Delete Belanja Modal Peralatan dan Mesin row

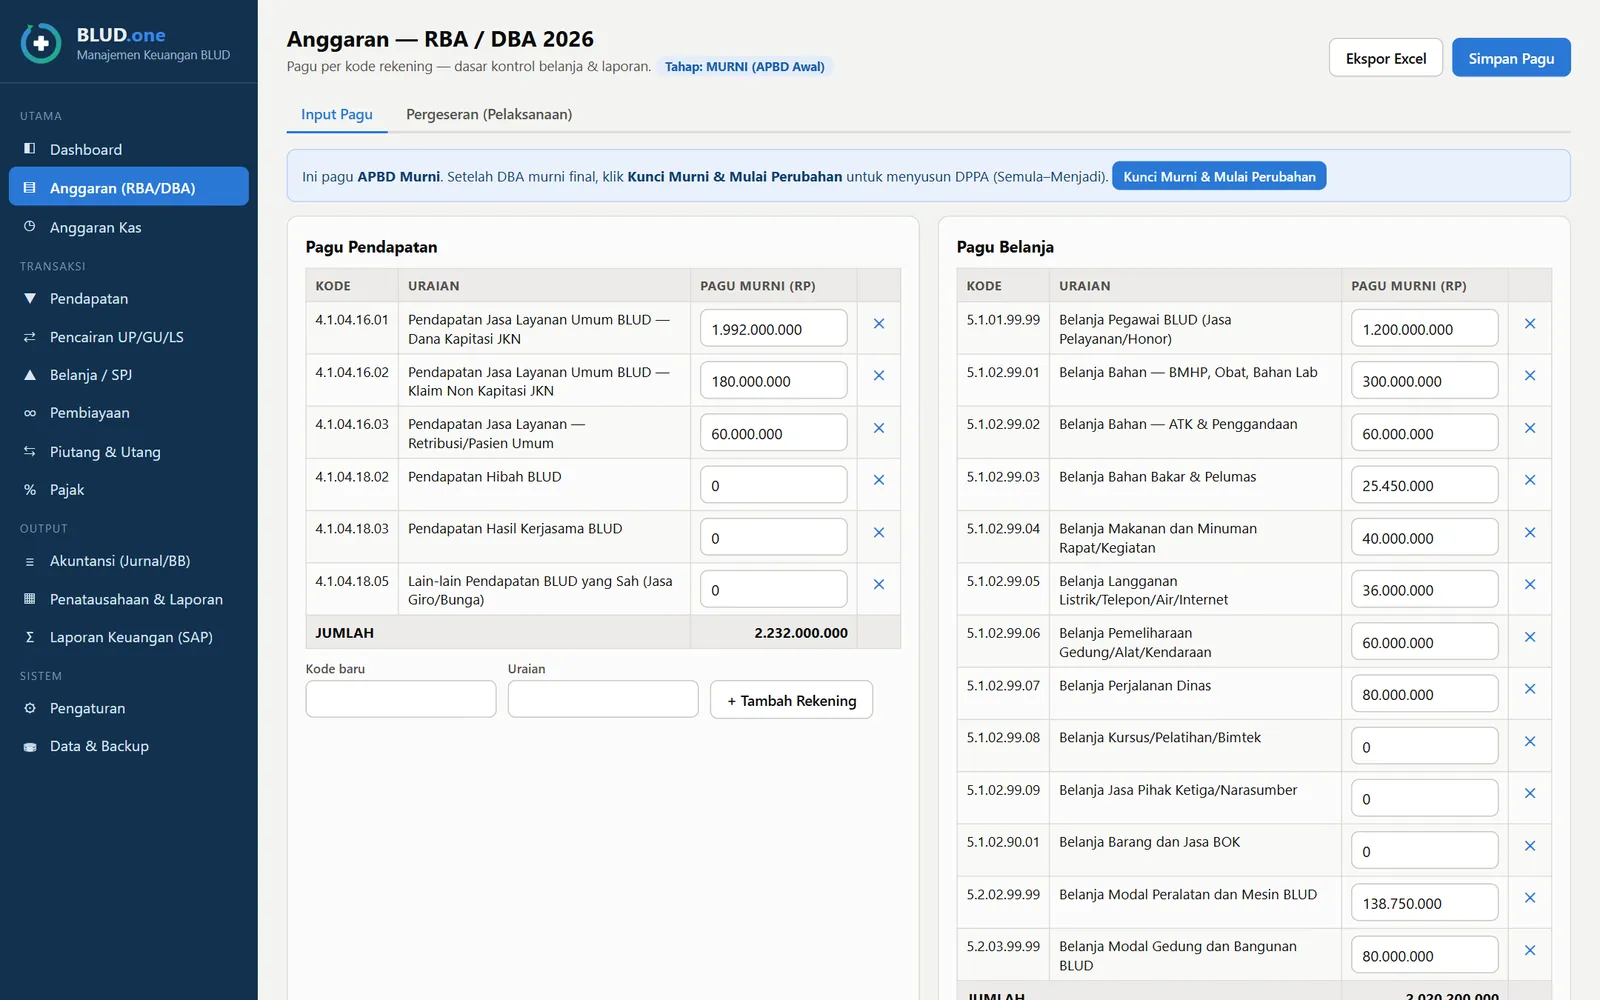pos(1530,898)
